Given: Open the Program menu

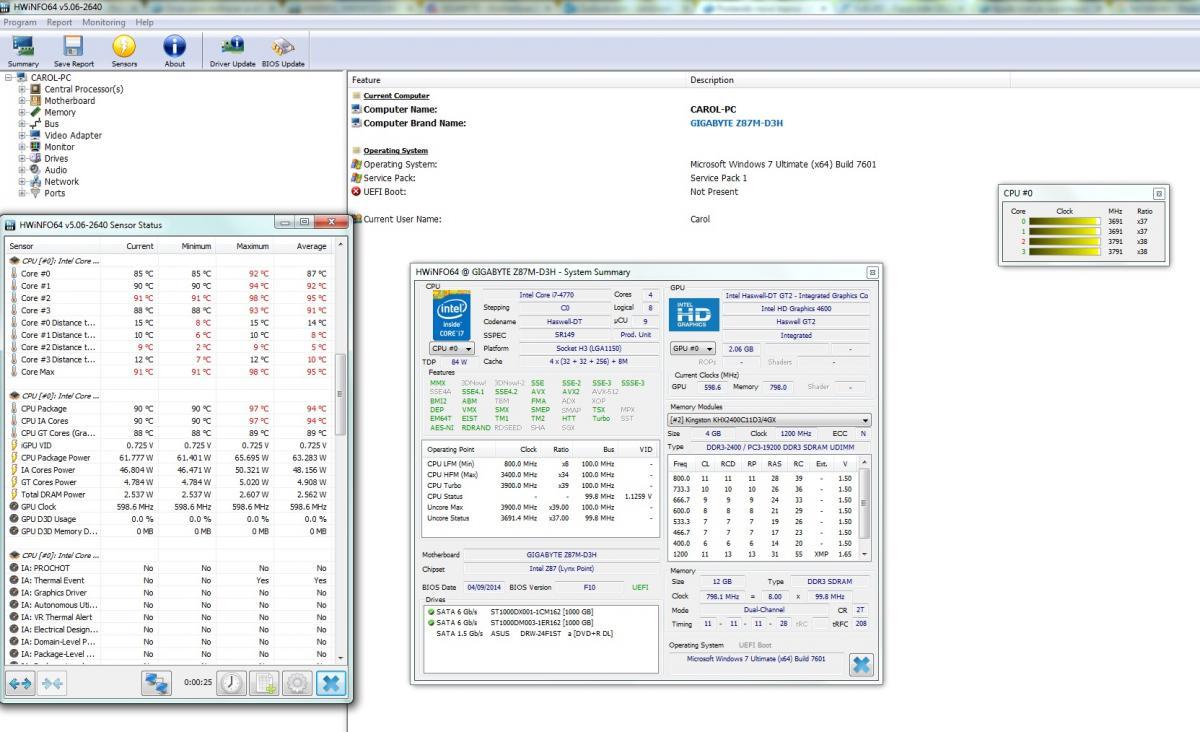Looking at the screenshot, I should 20,22.
